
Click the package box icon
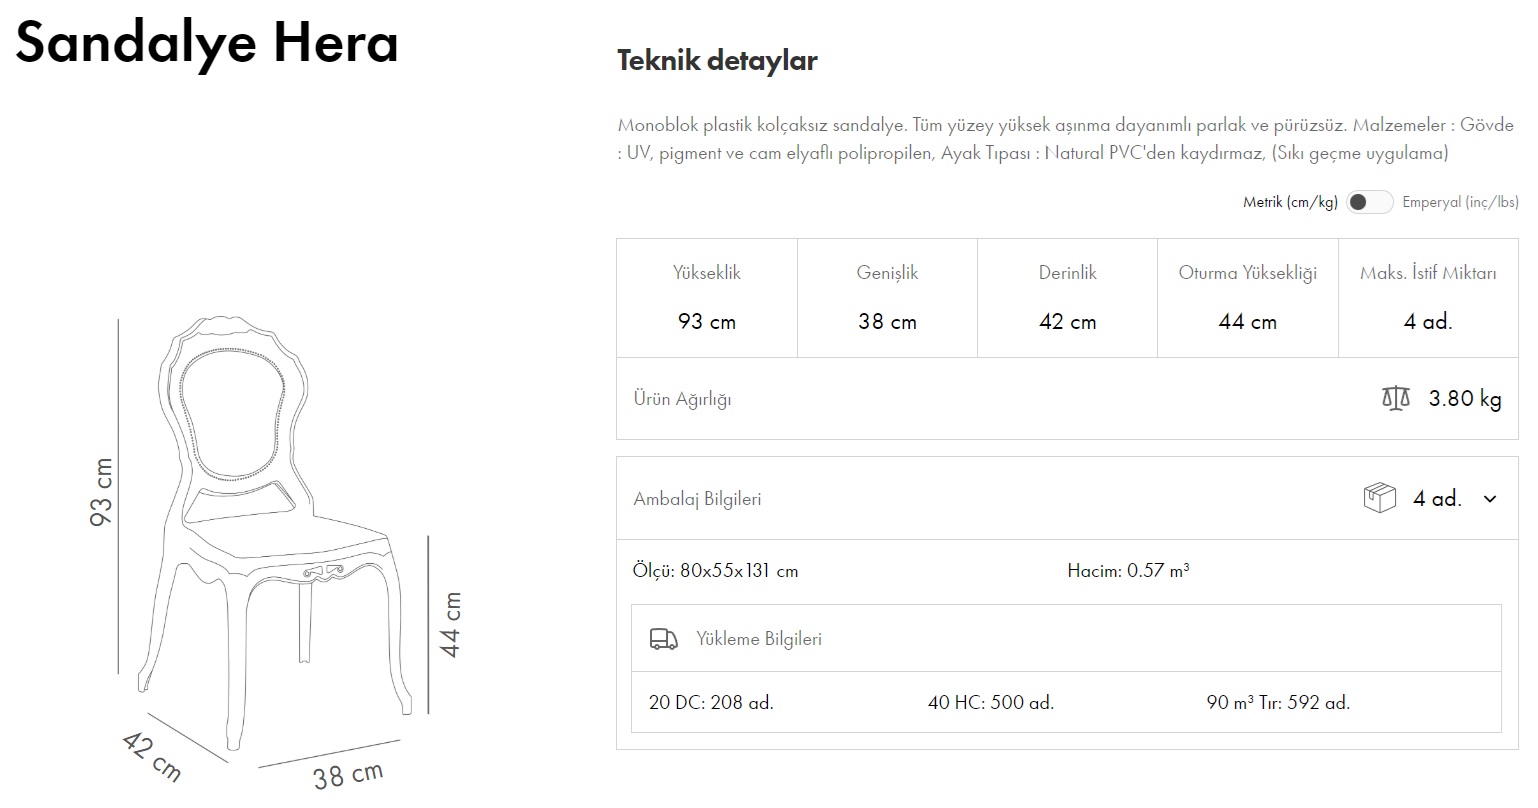click(x=1379, y=498)
